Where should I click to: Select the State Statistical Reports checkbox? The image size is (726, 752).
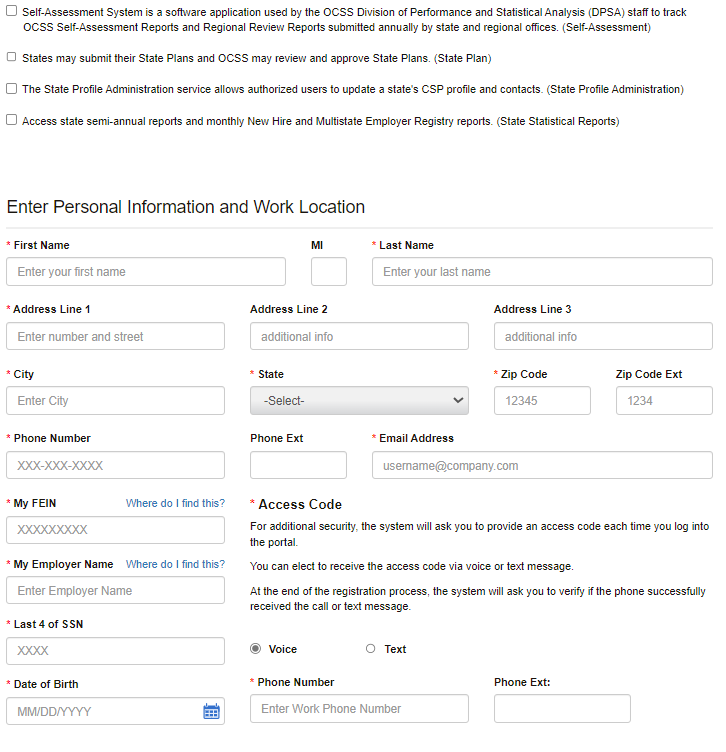[12, 120]
